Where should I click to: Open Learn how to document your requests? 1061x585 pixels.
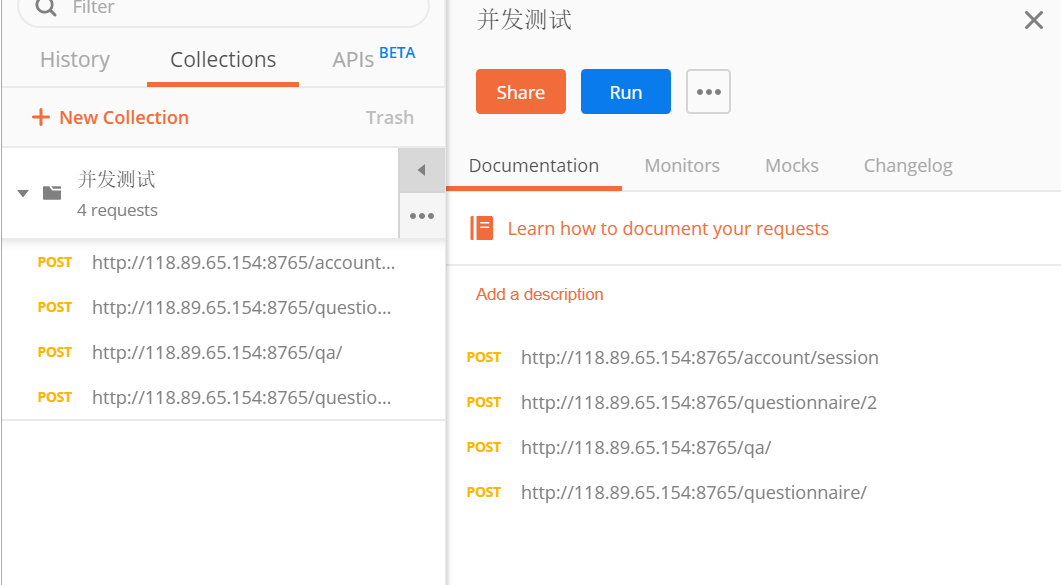coord(668,229)
